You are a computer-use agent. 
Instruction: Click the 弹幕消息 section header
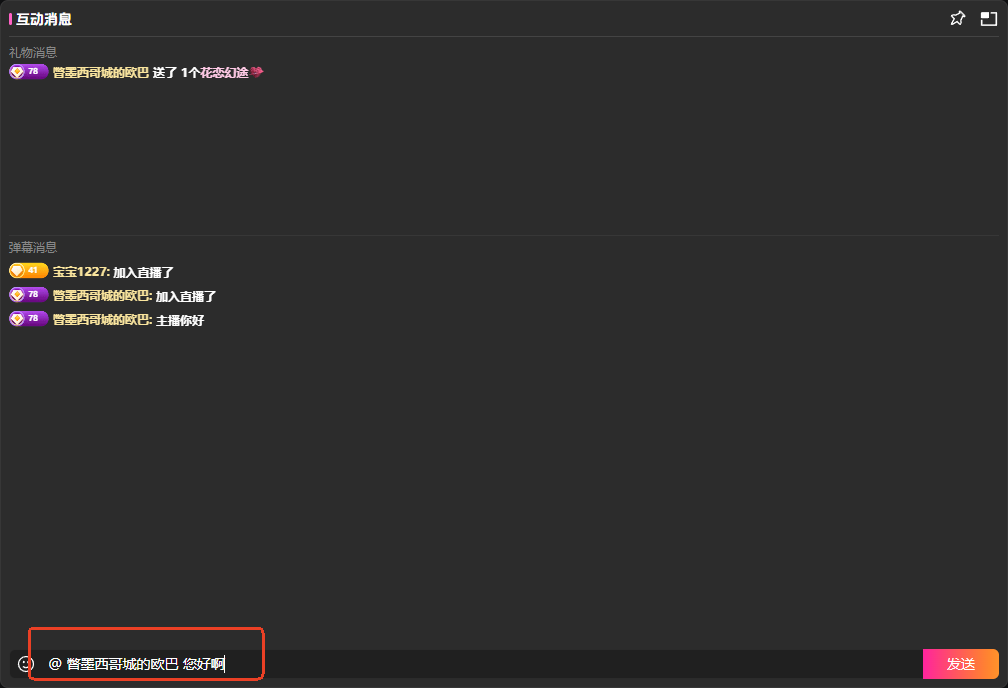[x=33, y=247]
